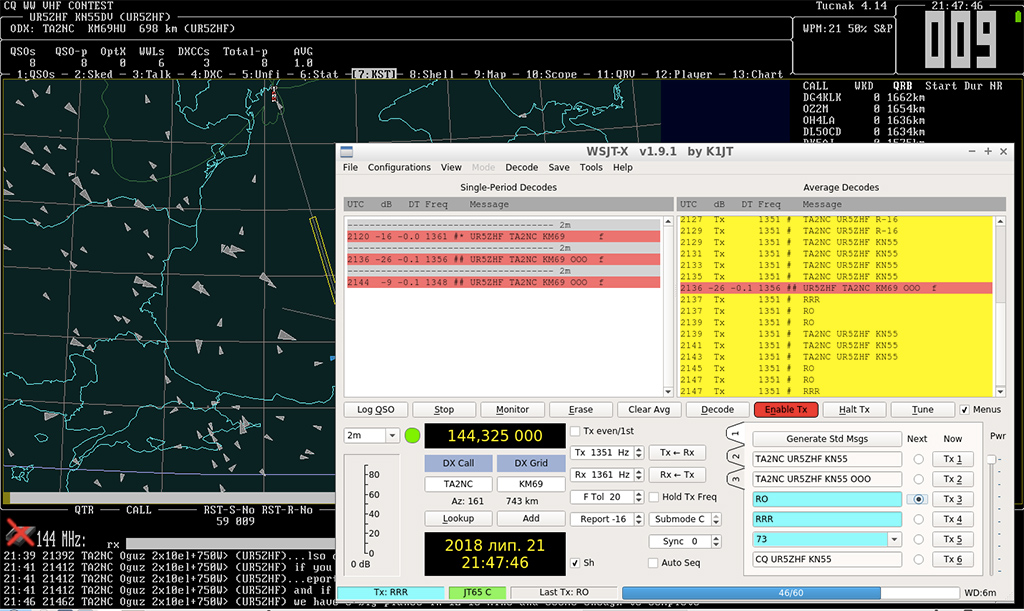Open the 73 message dropdown arrow
Viewport: 1024px width, 611px height.
point(894,539)
